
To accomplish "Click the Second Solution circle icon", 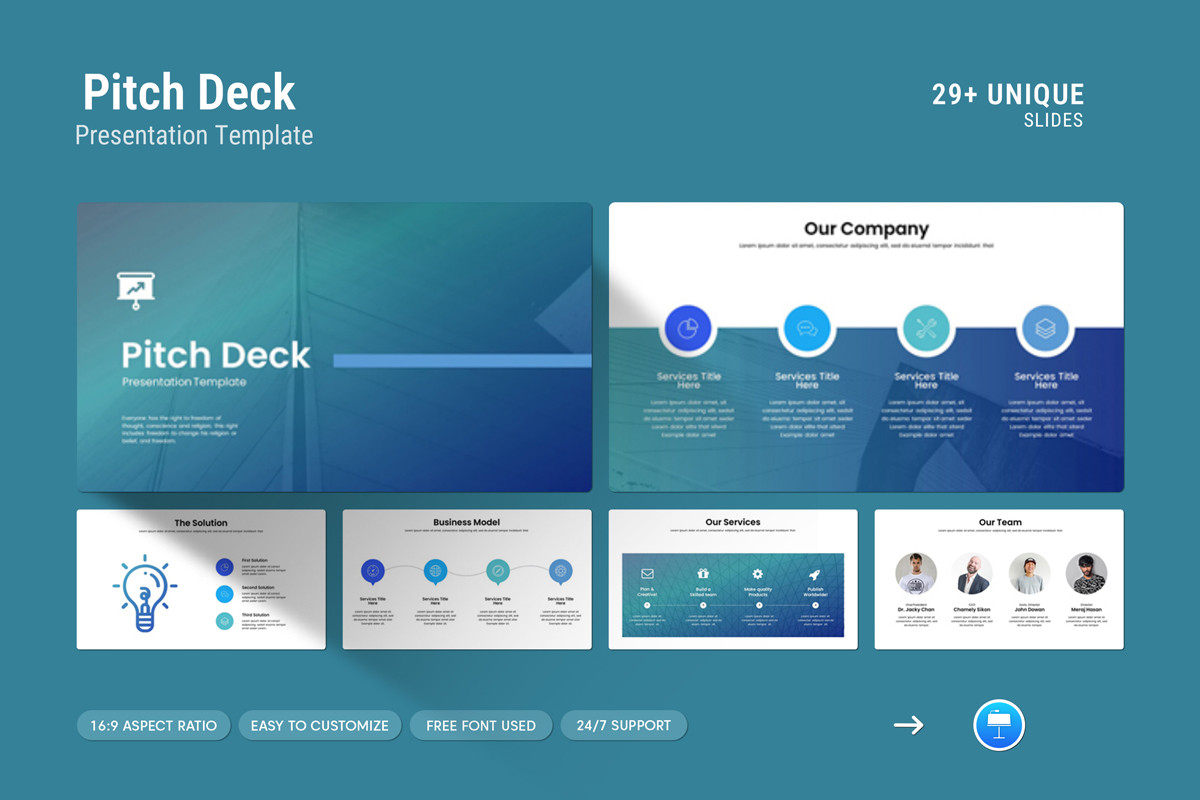I will (x=225, y=594).
